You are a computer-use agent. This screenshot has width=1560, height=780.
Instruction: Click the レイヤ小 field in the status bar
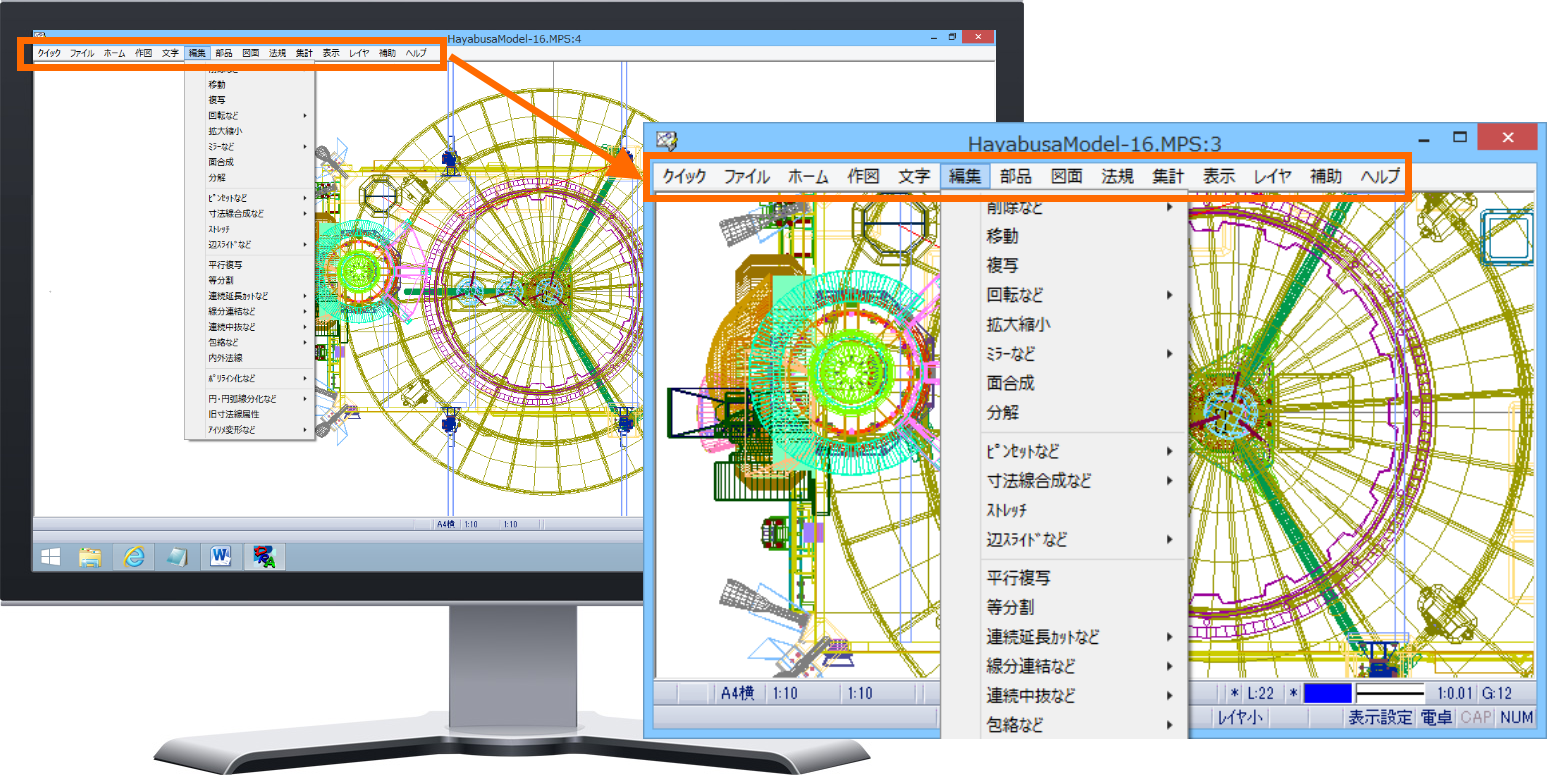pyautogui.click(x=1239, y=717)
